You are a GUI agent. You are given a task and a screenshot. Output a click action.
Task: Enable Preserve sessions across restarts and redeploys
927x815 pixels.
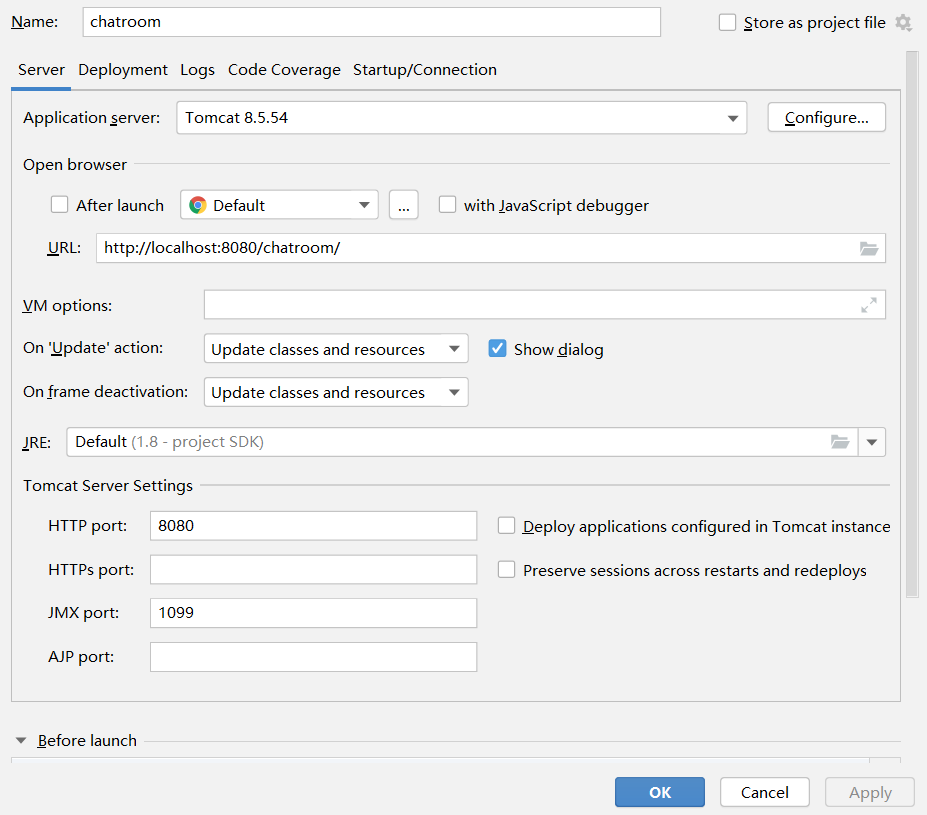coord(506,569)
